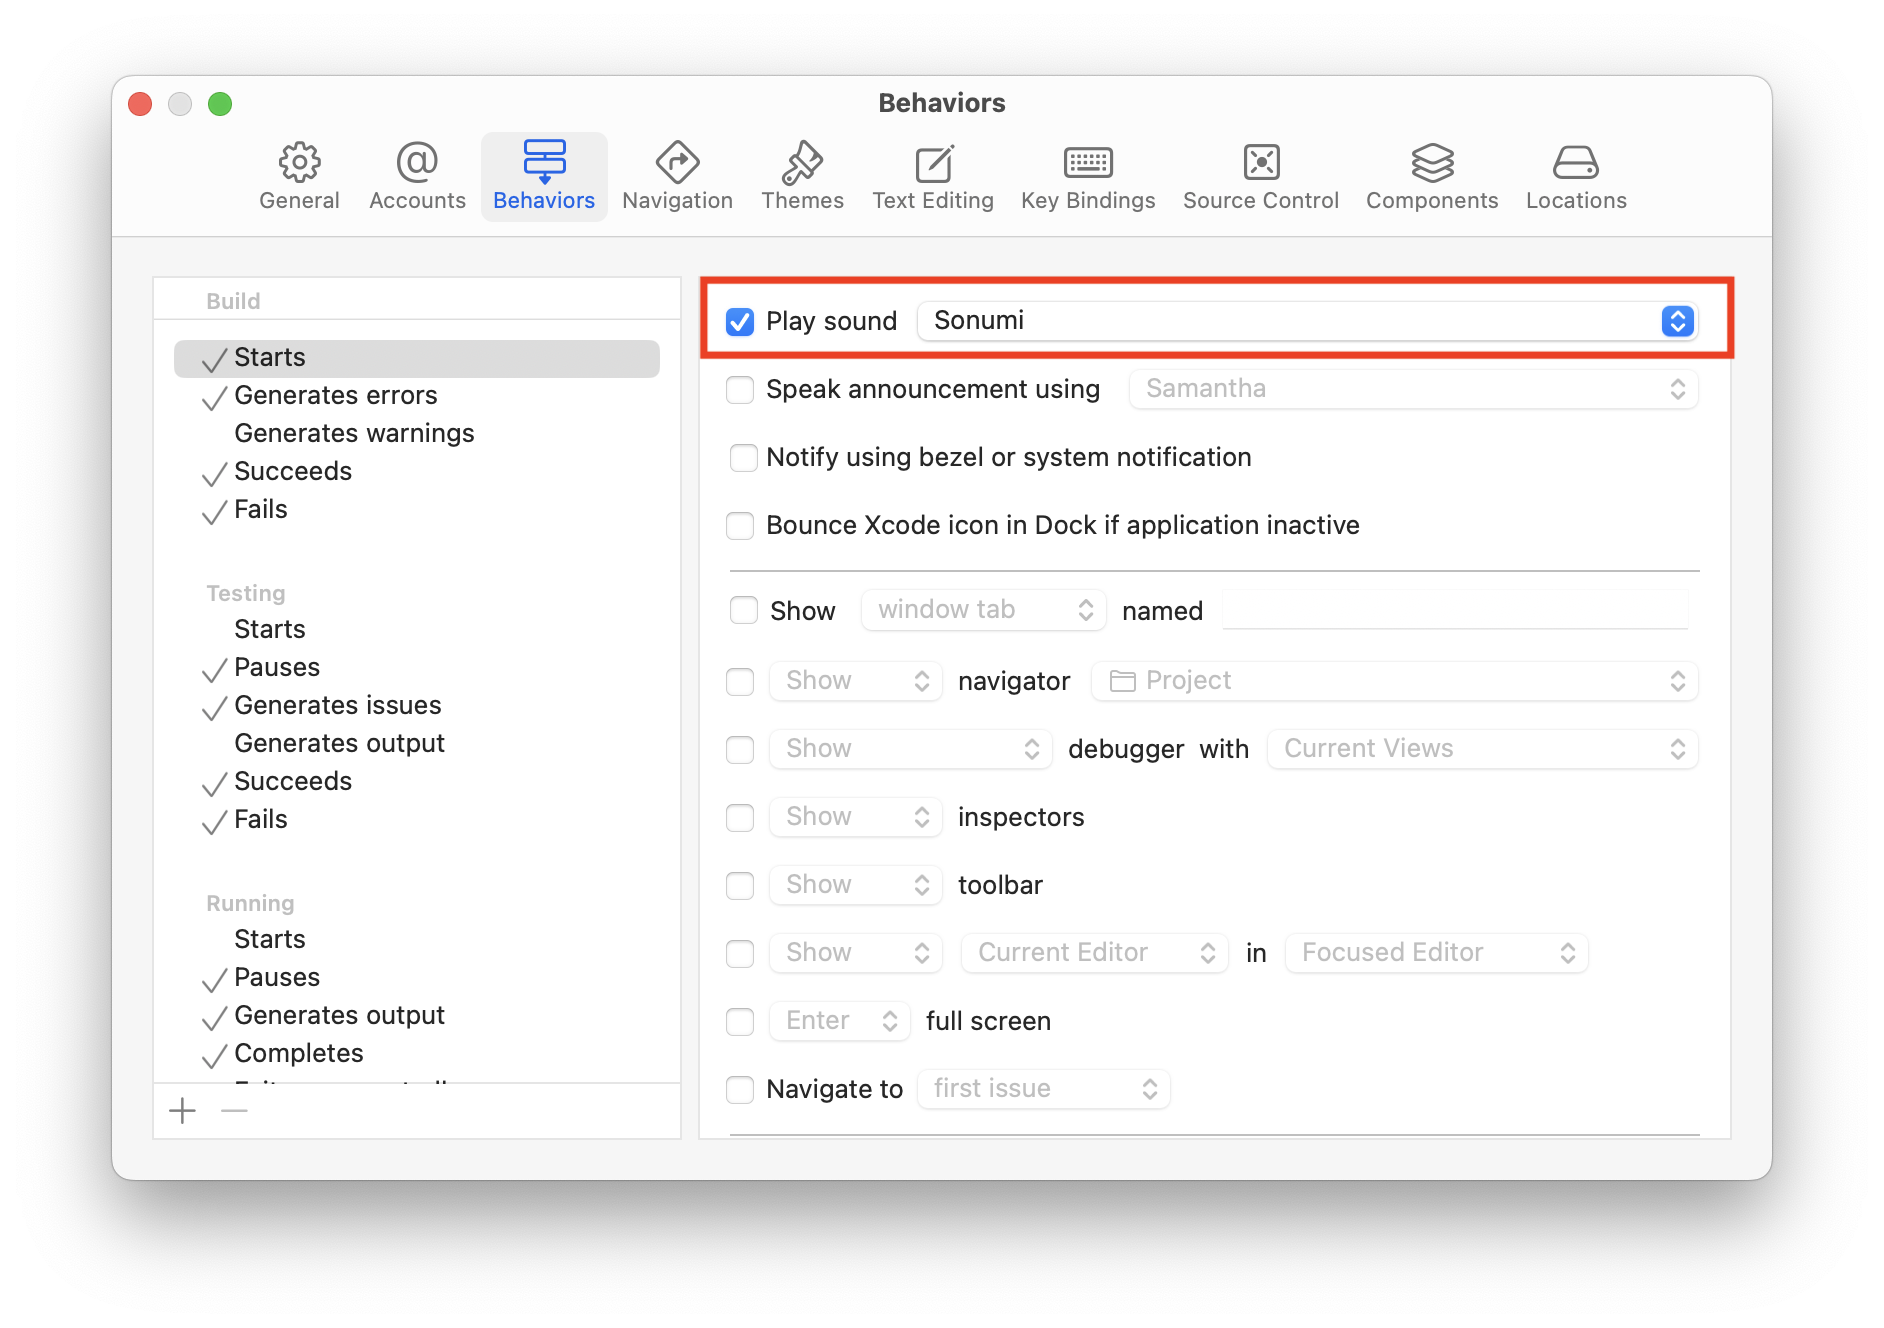This screenshot has width=1884, height=1328.
Task: Open the Project navigator dropdown
Action: coord(1394,681)
